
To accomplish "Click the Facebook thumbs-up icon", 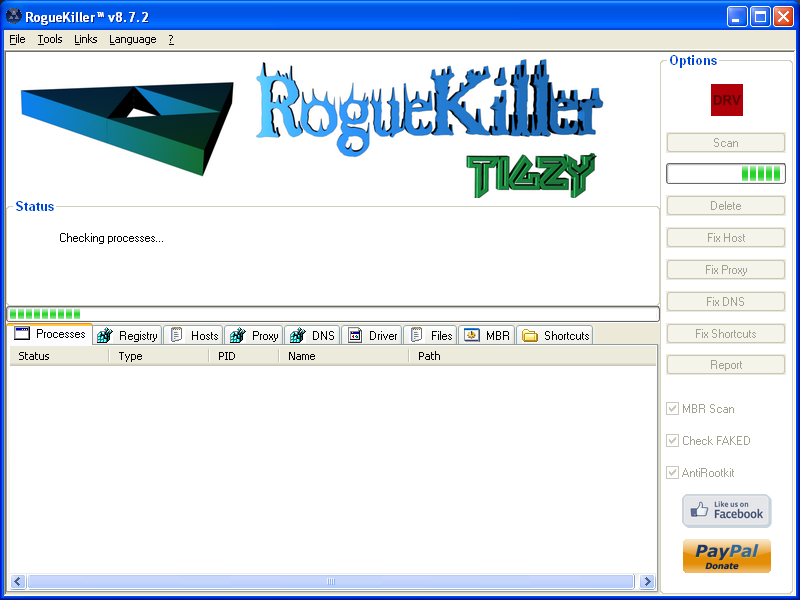I will [x=699, y=509].
